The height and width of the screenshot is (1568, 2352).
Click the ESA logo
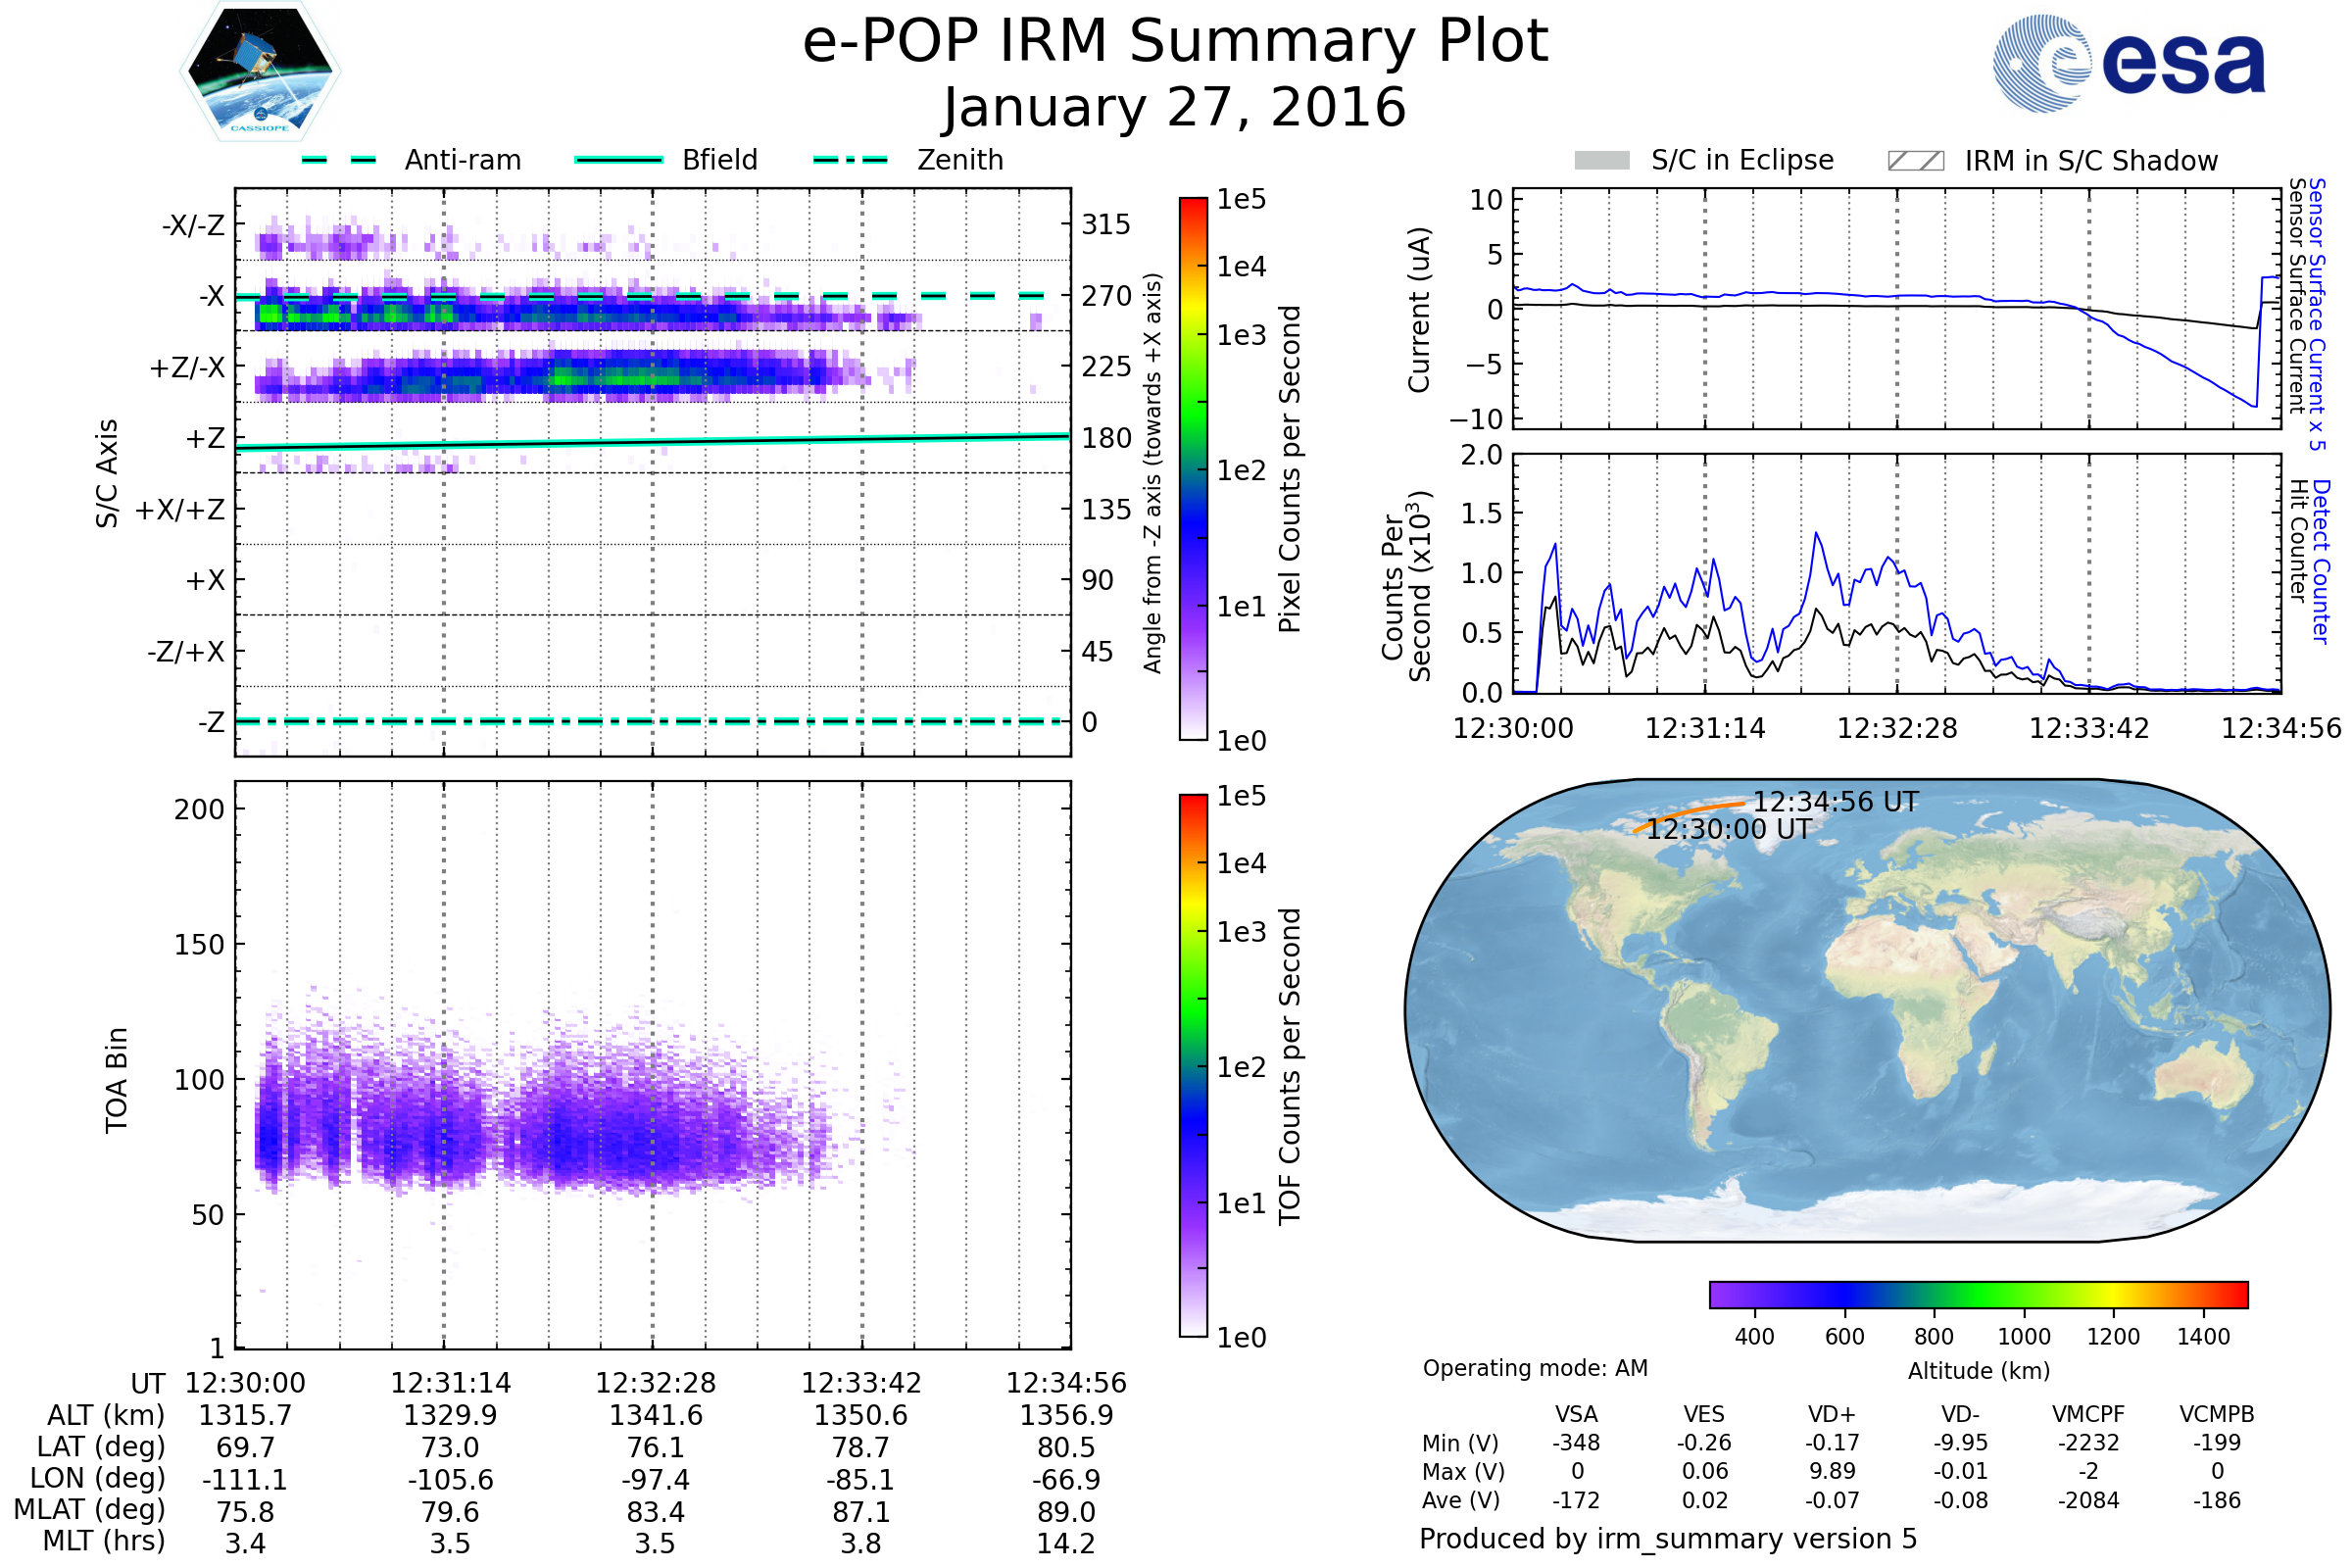tap(2128, 63)
